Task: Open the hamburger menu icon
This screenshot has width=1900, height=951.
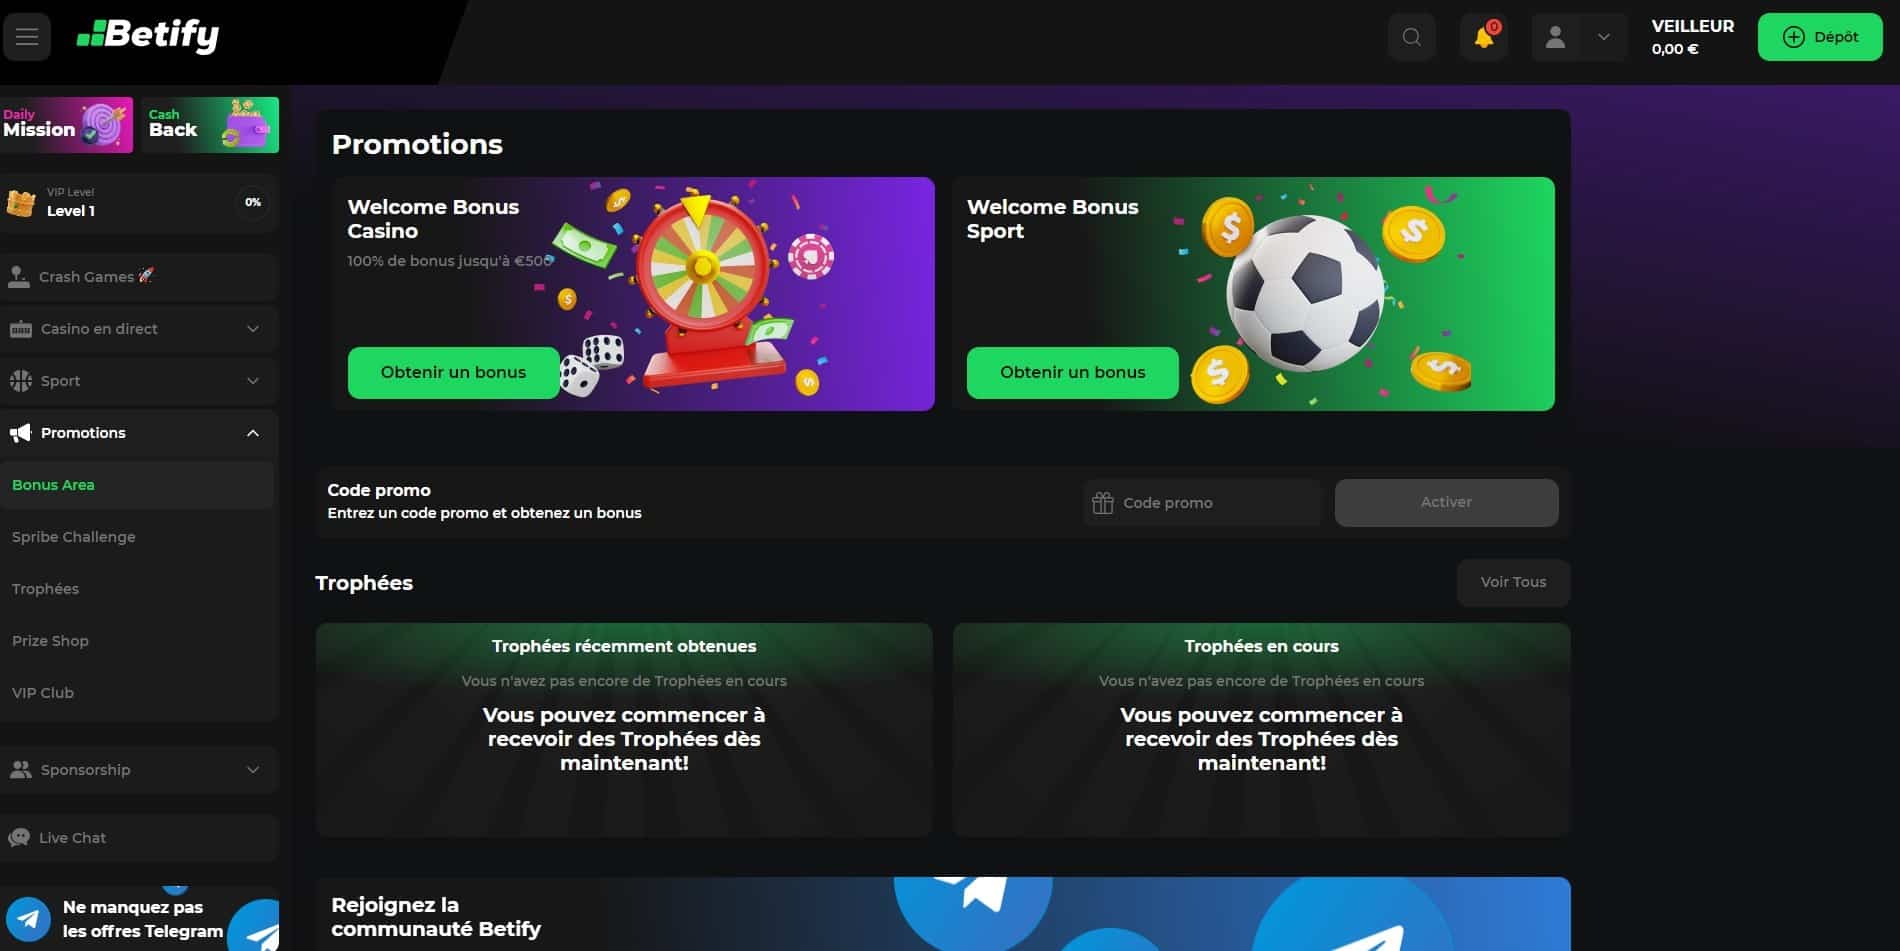Action: [27, 37]
